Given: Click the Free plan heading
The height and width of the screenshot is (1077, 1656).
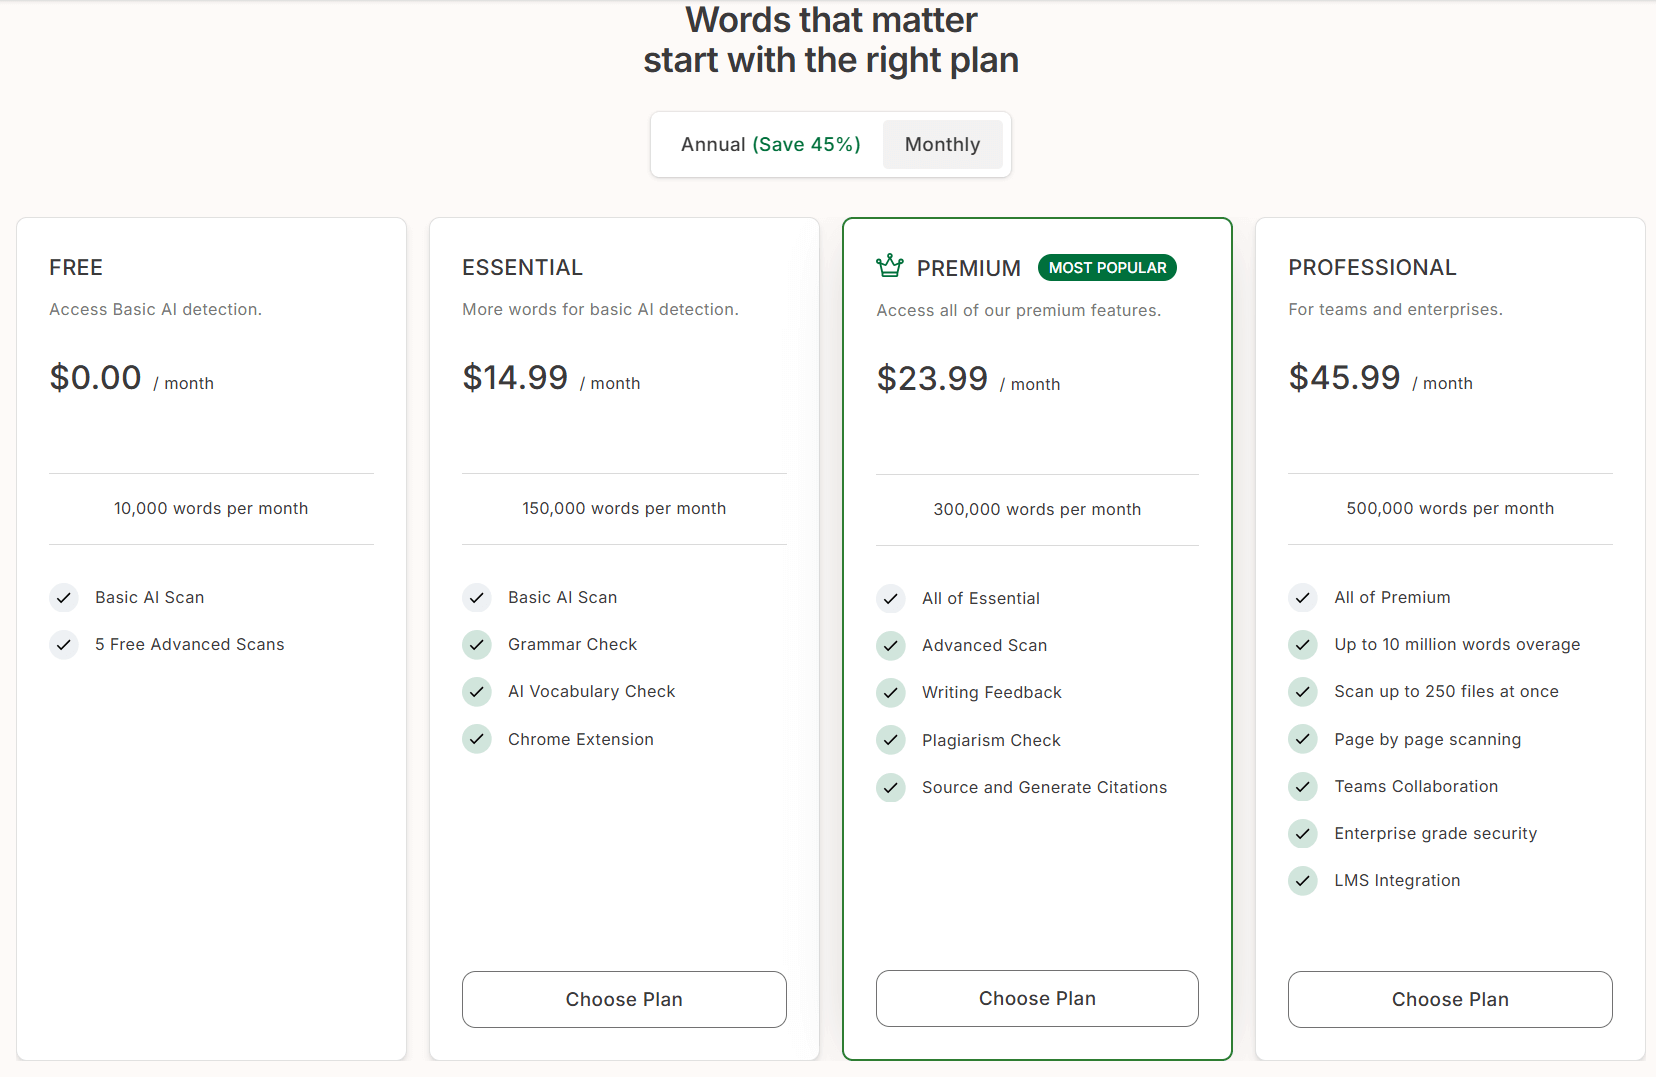Looking at the screenshot, I should [x=76, y=268].
